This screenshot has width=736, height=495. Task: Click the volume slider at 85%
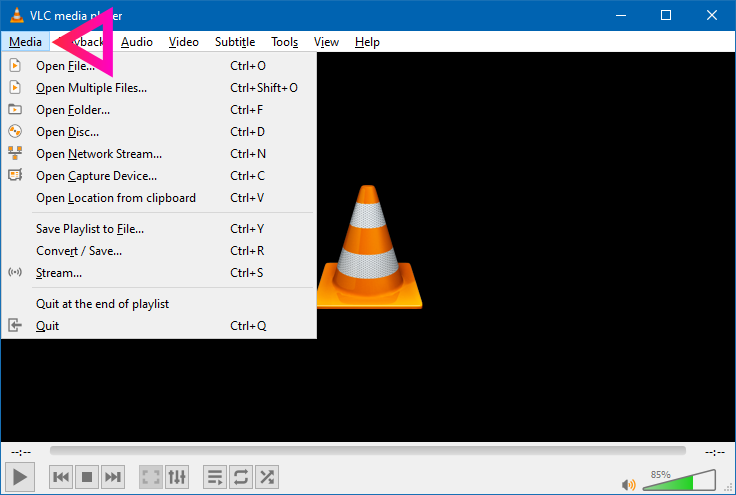click(x=680, y=480)
